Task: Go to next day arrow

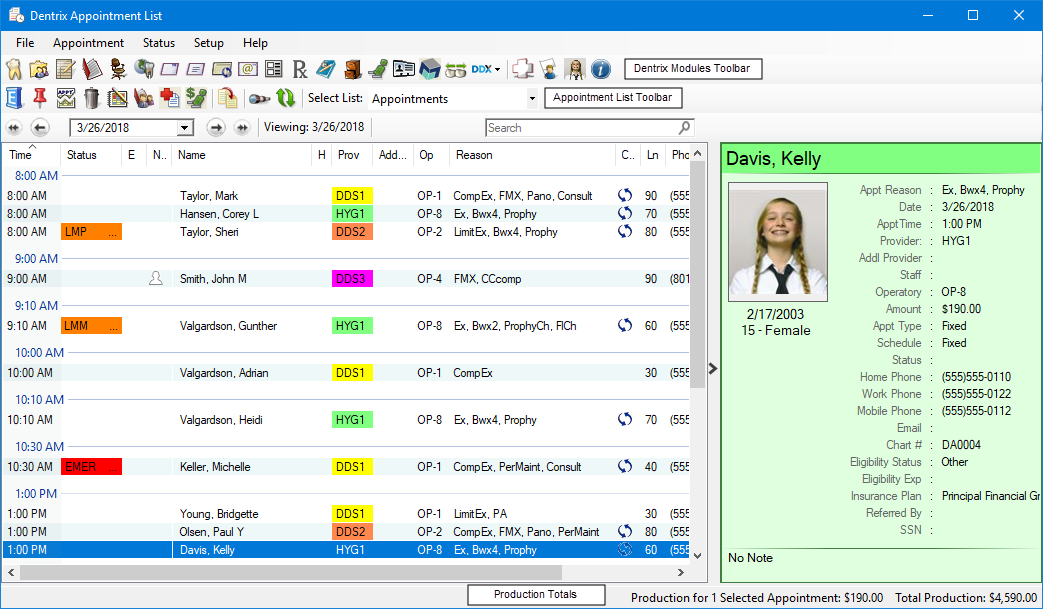Action: [215, 128]
